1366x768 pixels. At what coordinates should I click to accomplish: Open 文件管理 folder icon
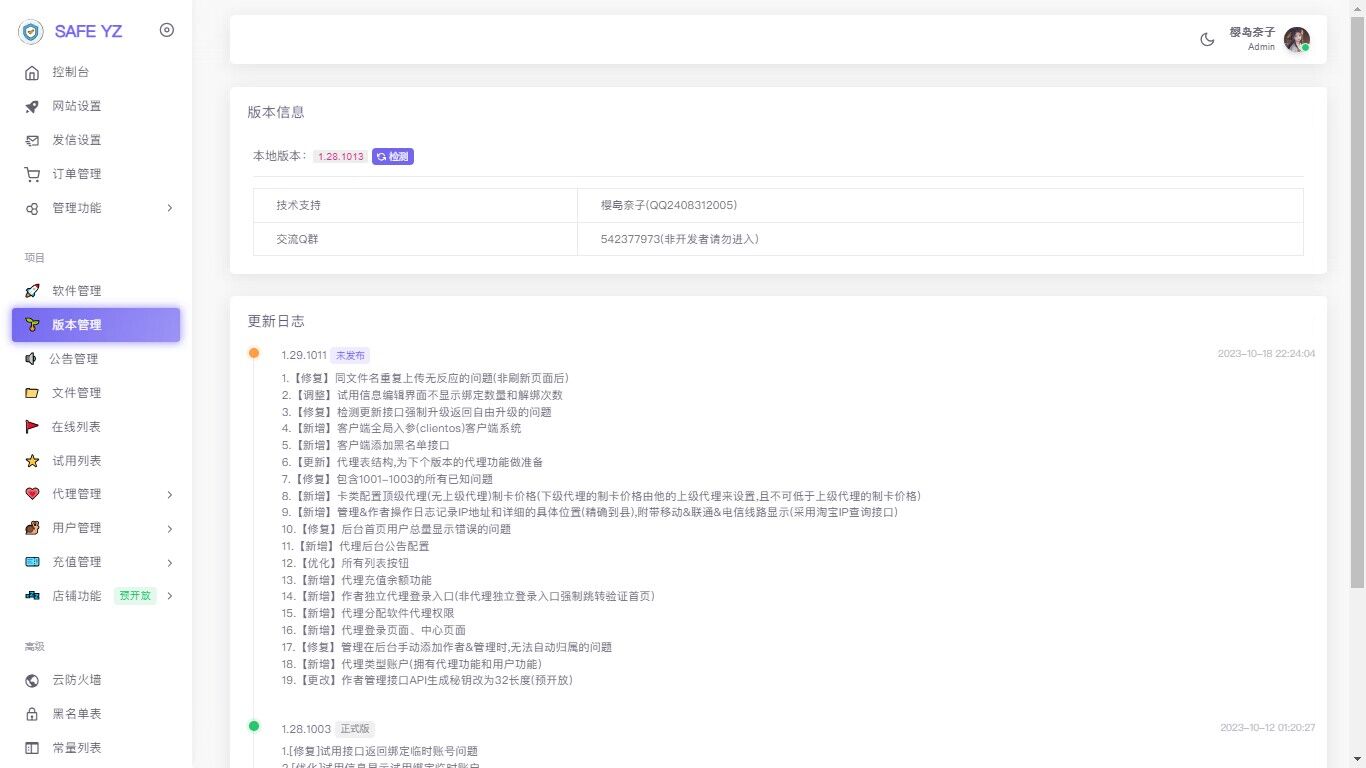[32, 393]
